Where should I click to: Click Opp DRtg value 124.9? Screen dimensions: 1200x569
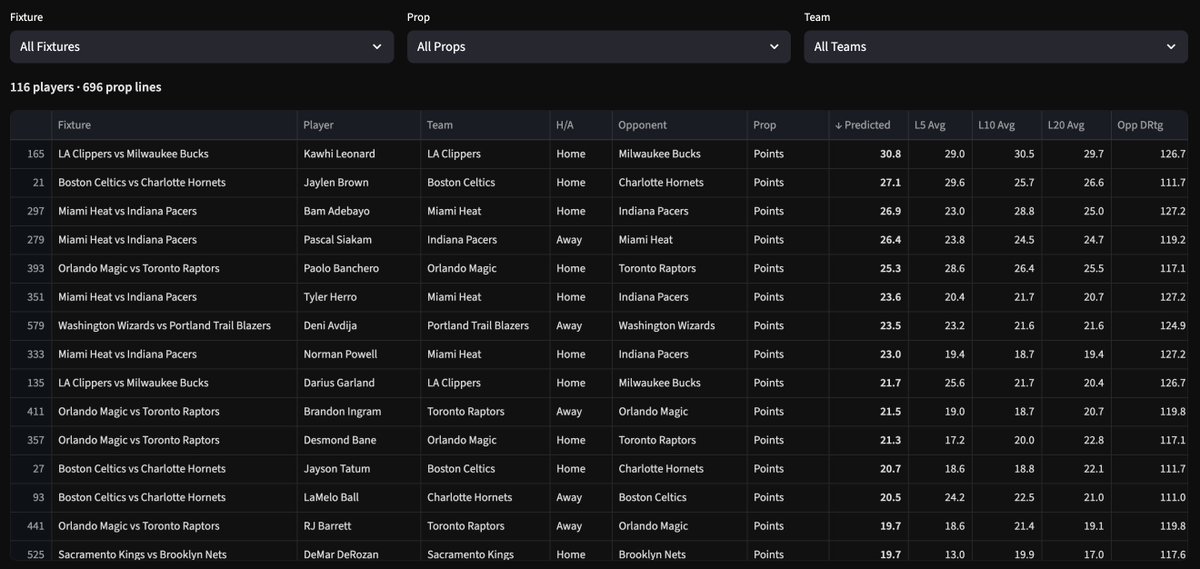pos(1151,325)
